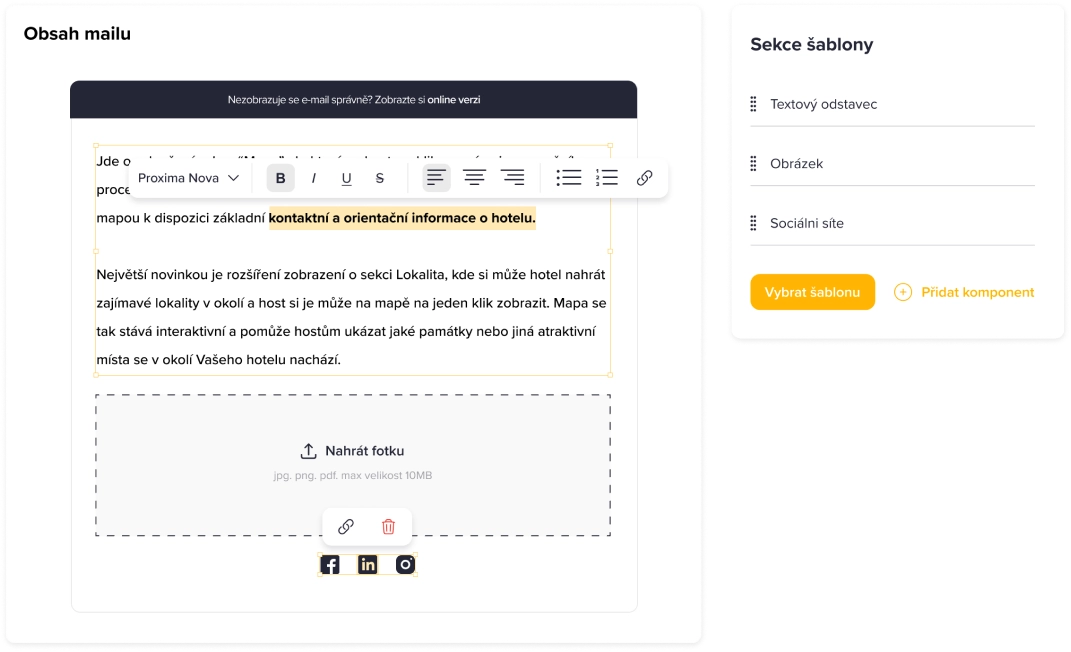Align text to the left
The height and width of the screenshot is (652, 1071).
(435, 178)
